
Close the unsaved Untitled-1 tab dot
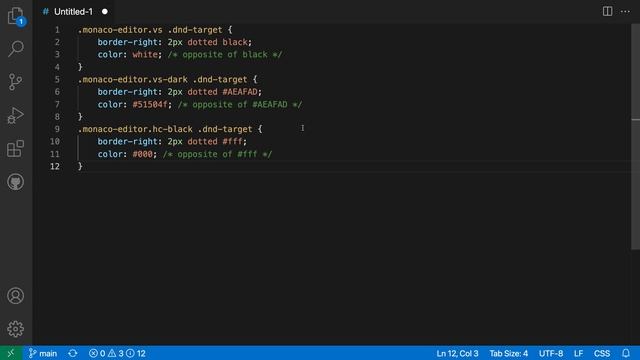pos(105,12)
